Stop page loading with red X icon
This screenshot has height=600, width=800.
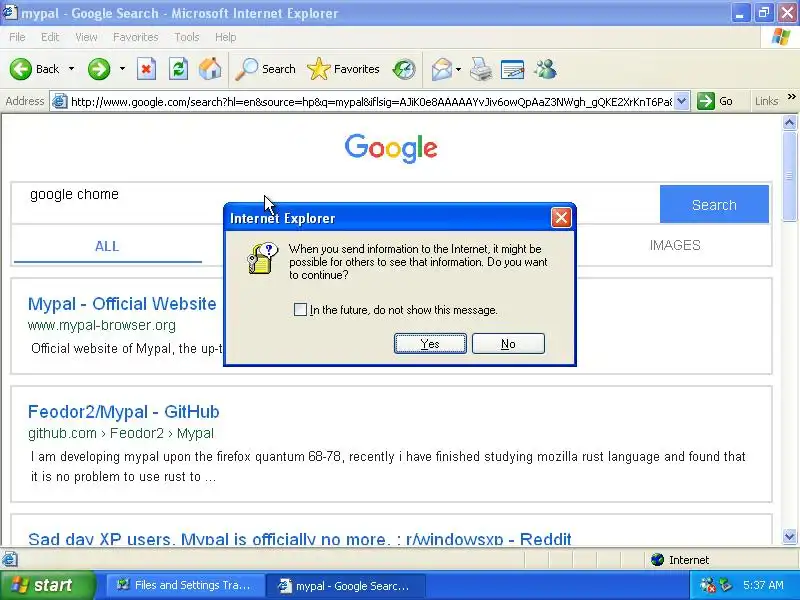pos(146,69)
